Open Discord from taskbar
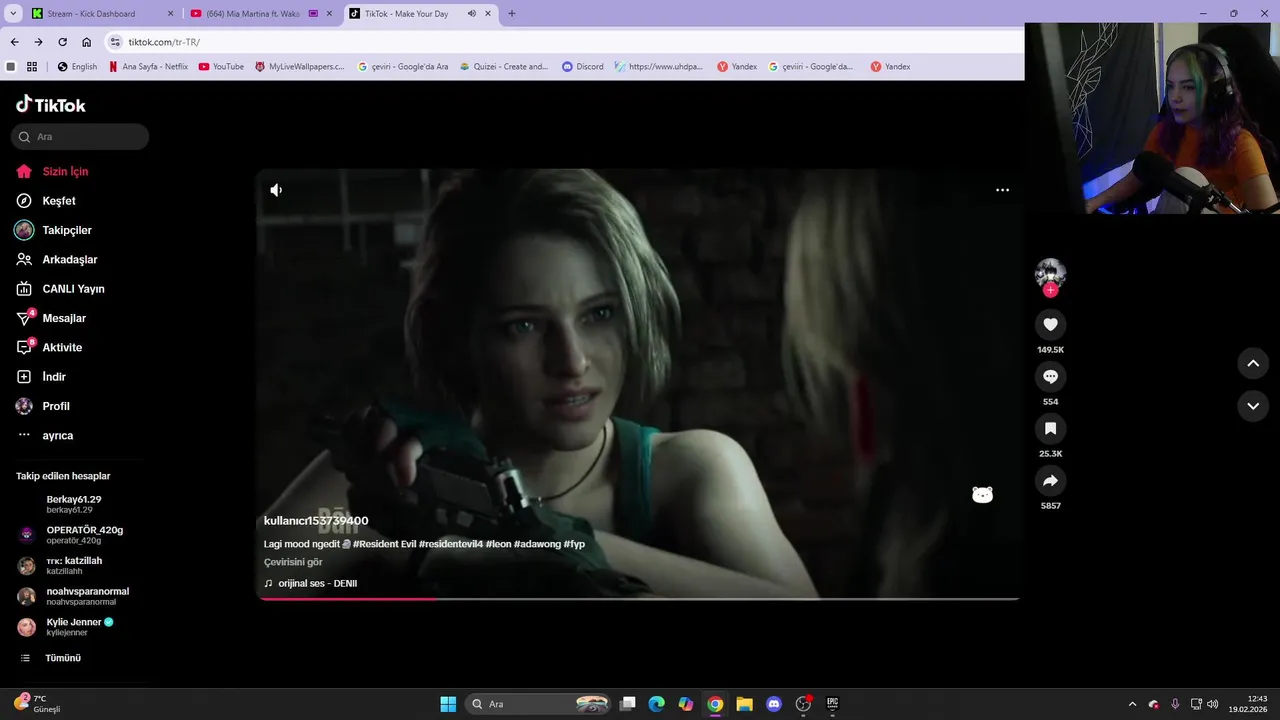The height and width of the screenshot is (720, 1280). (773, 704)
